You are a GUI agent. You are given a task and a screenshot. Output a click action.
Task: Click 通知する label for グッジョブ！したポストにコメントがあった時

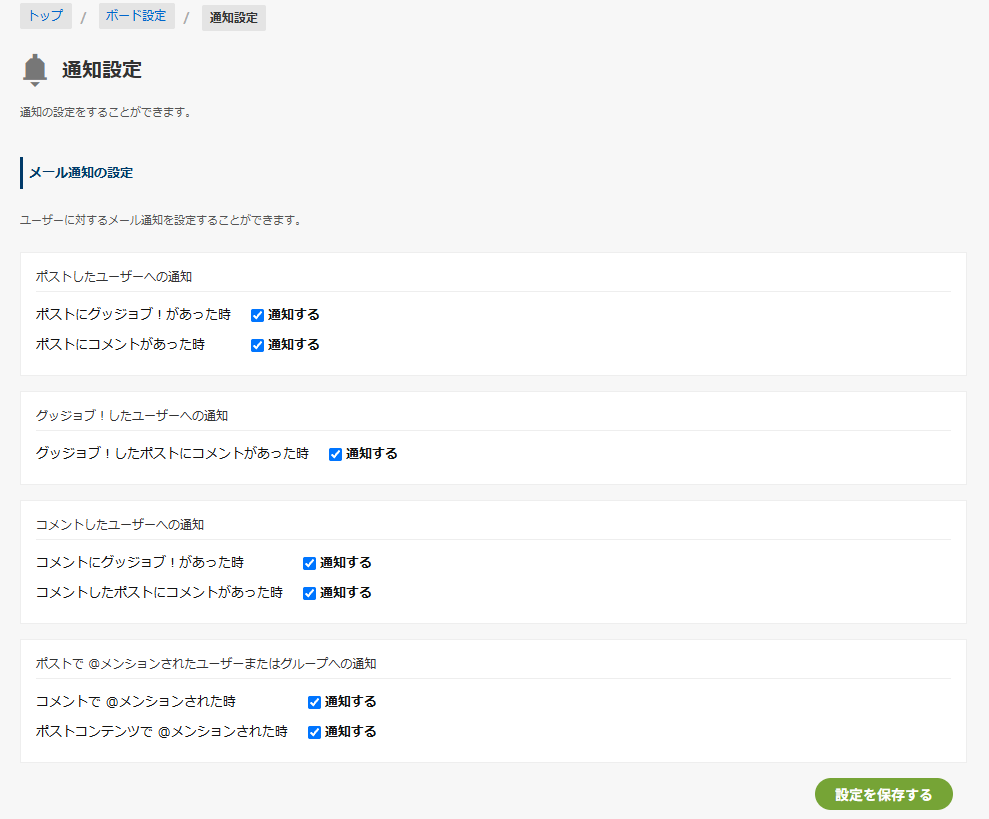pos(372,454)
